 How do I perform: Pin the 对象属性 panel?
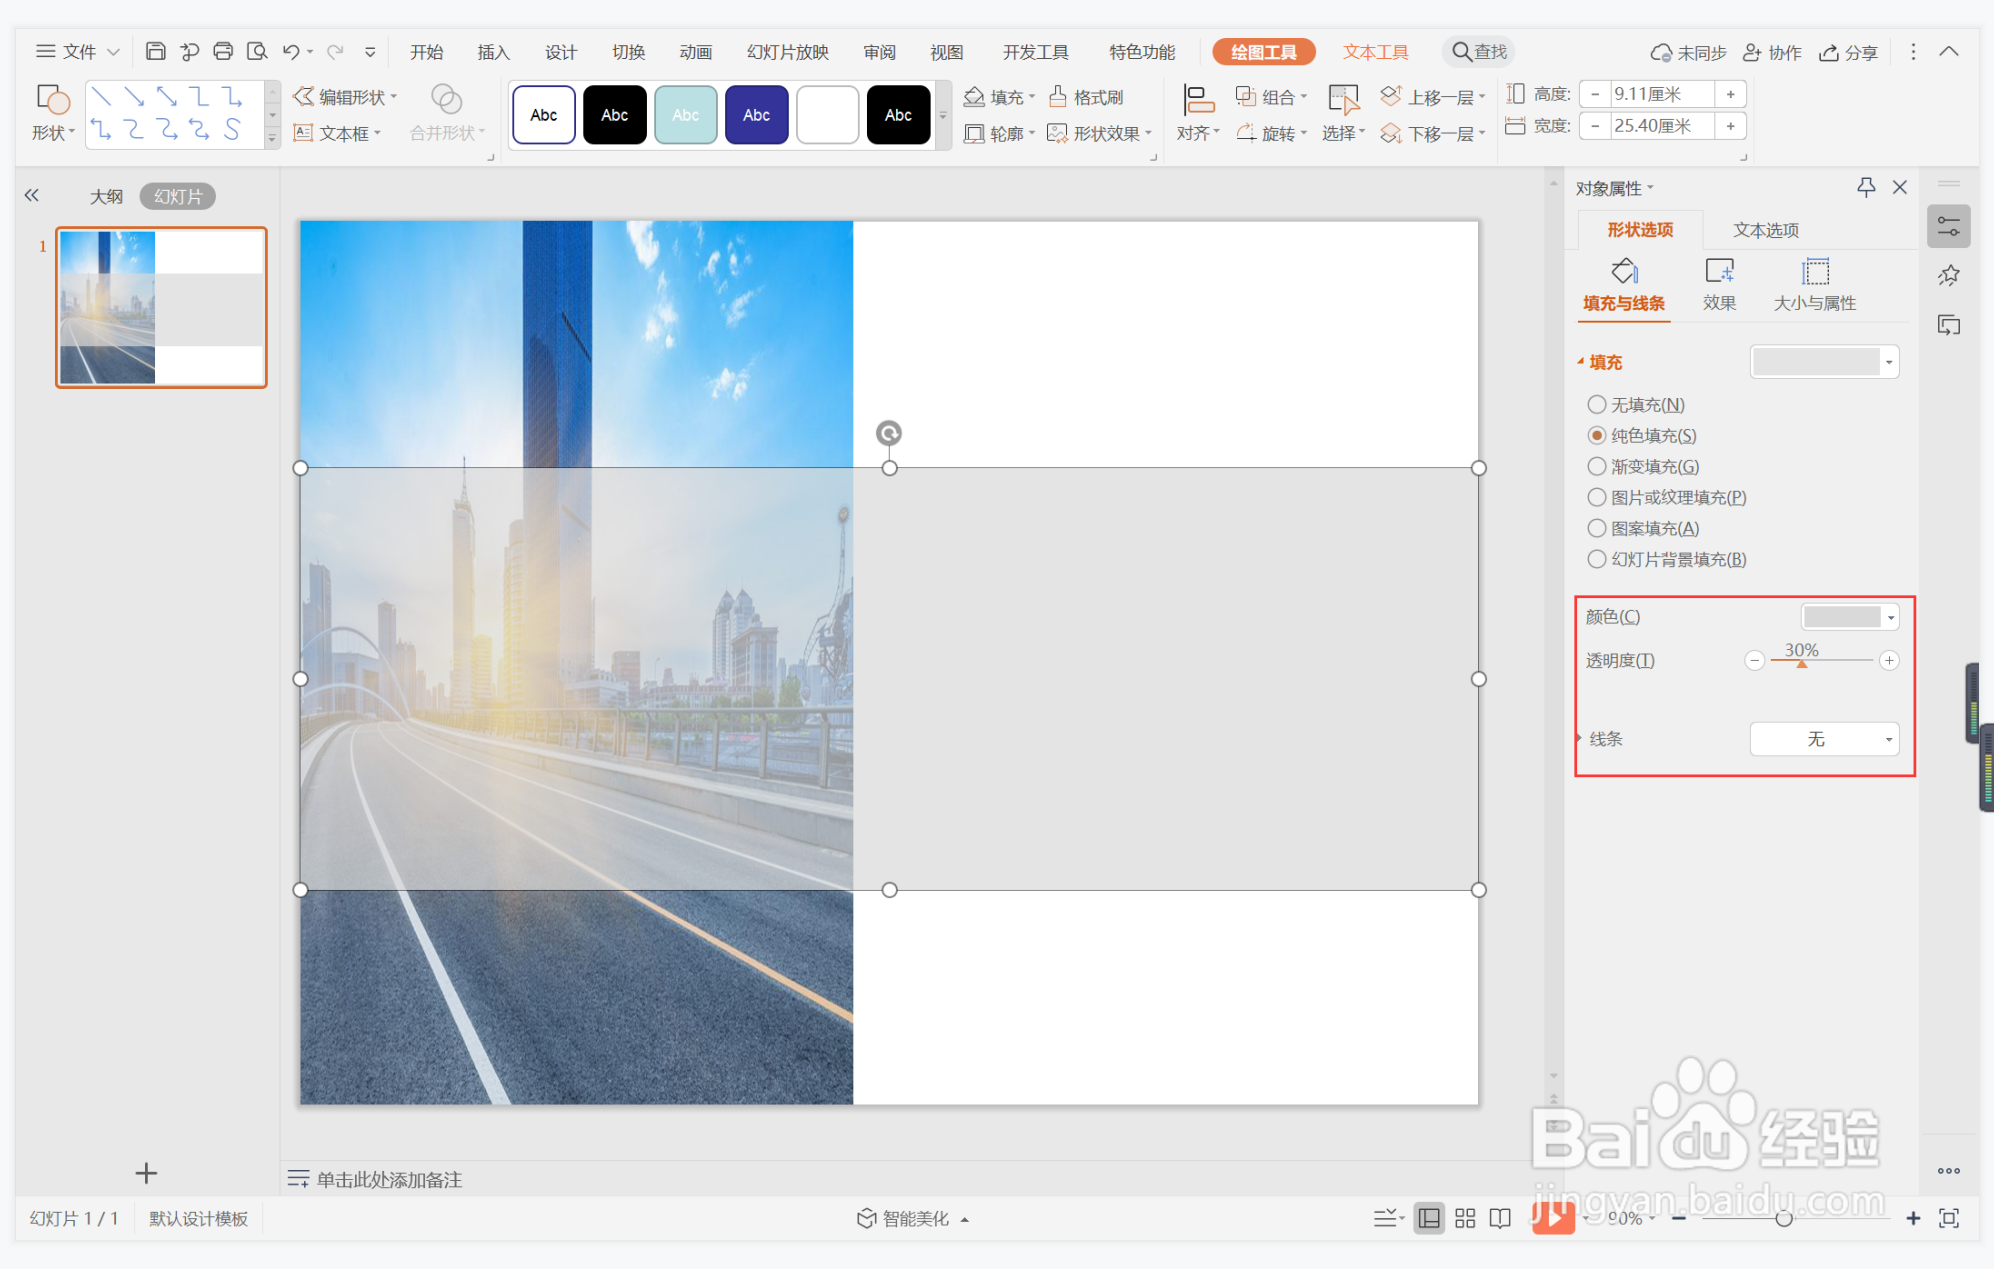click(1865, 187)
